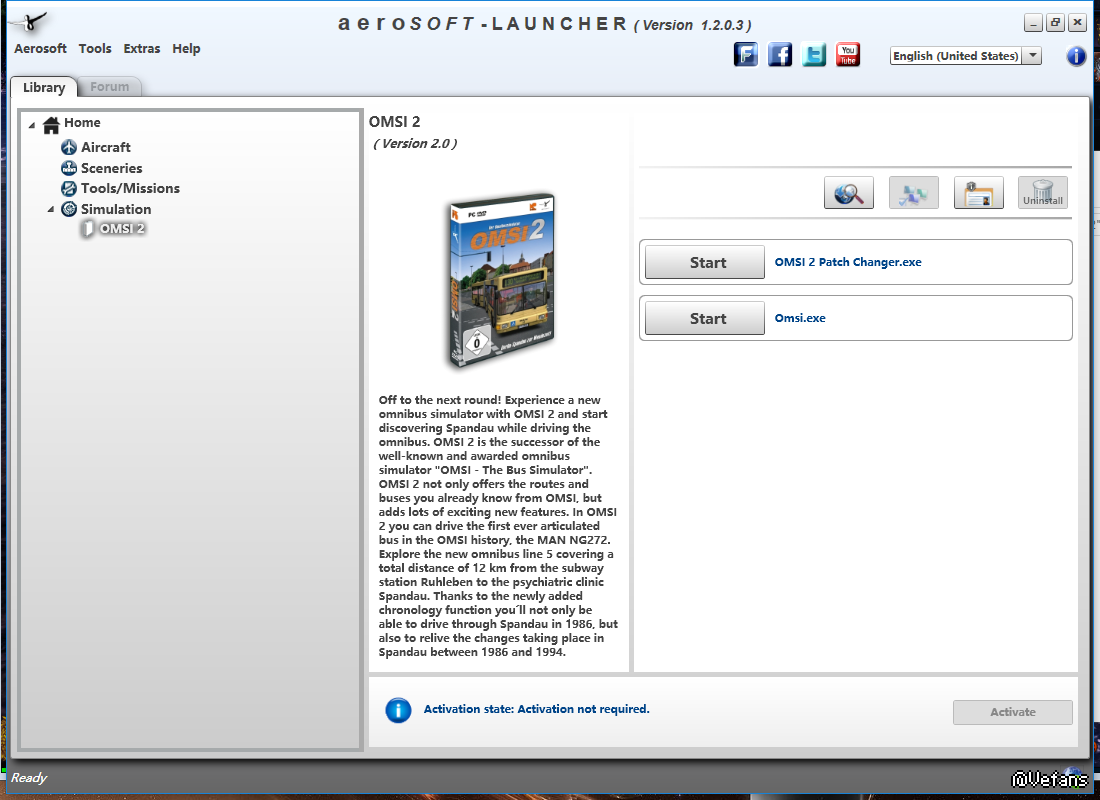The height and width of the screenshot is (800, 1100).
Task: Click the Simulation category icon
Action: click(69, 209)
